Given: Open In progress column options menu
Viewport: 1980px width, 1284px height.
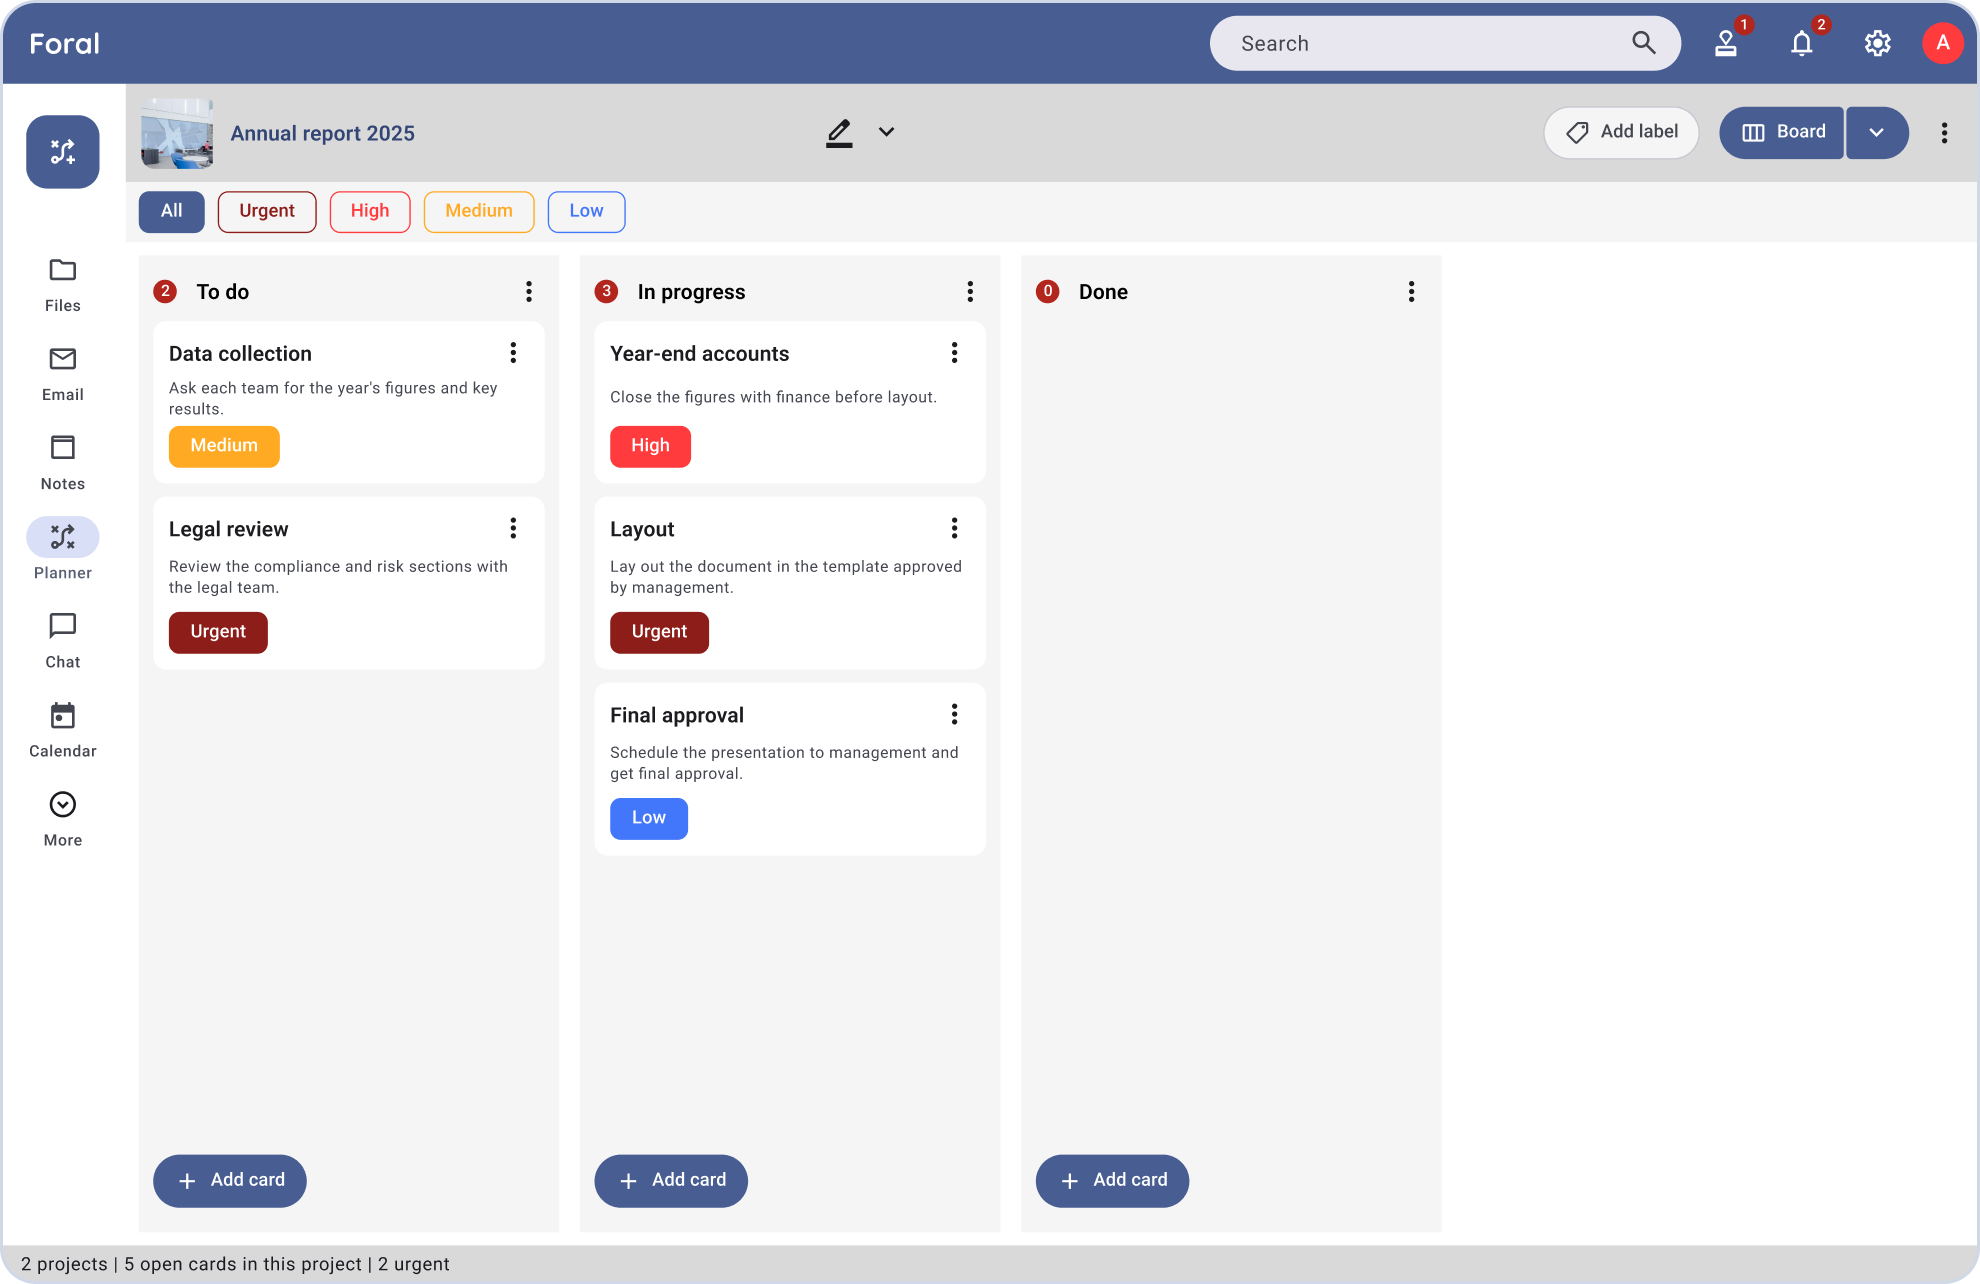Looking at the screenshot, I should tap(970, 291).
